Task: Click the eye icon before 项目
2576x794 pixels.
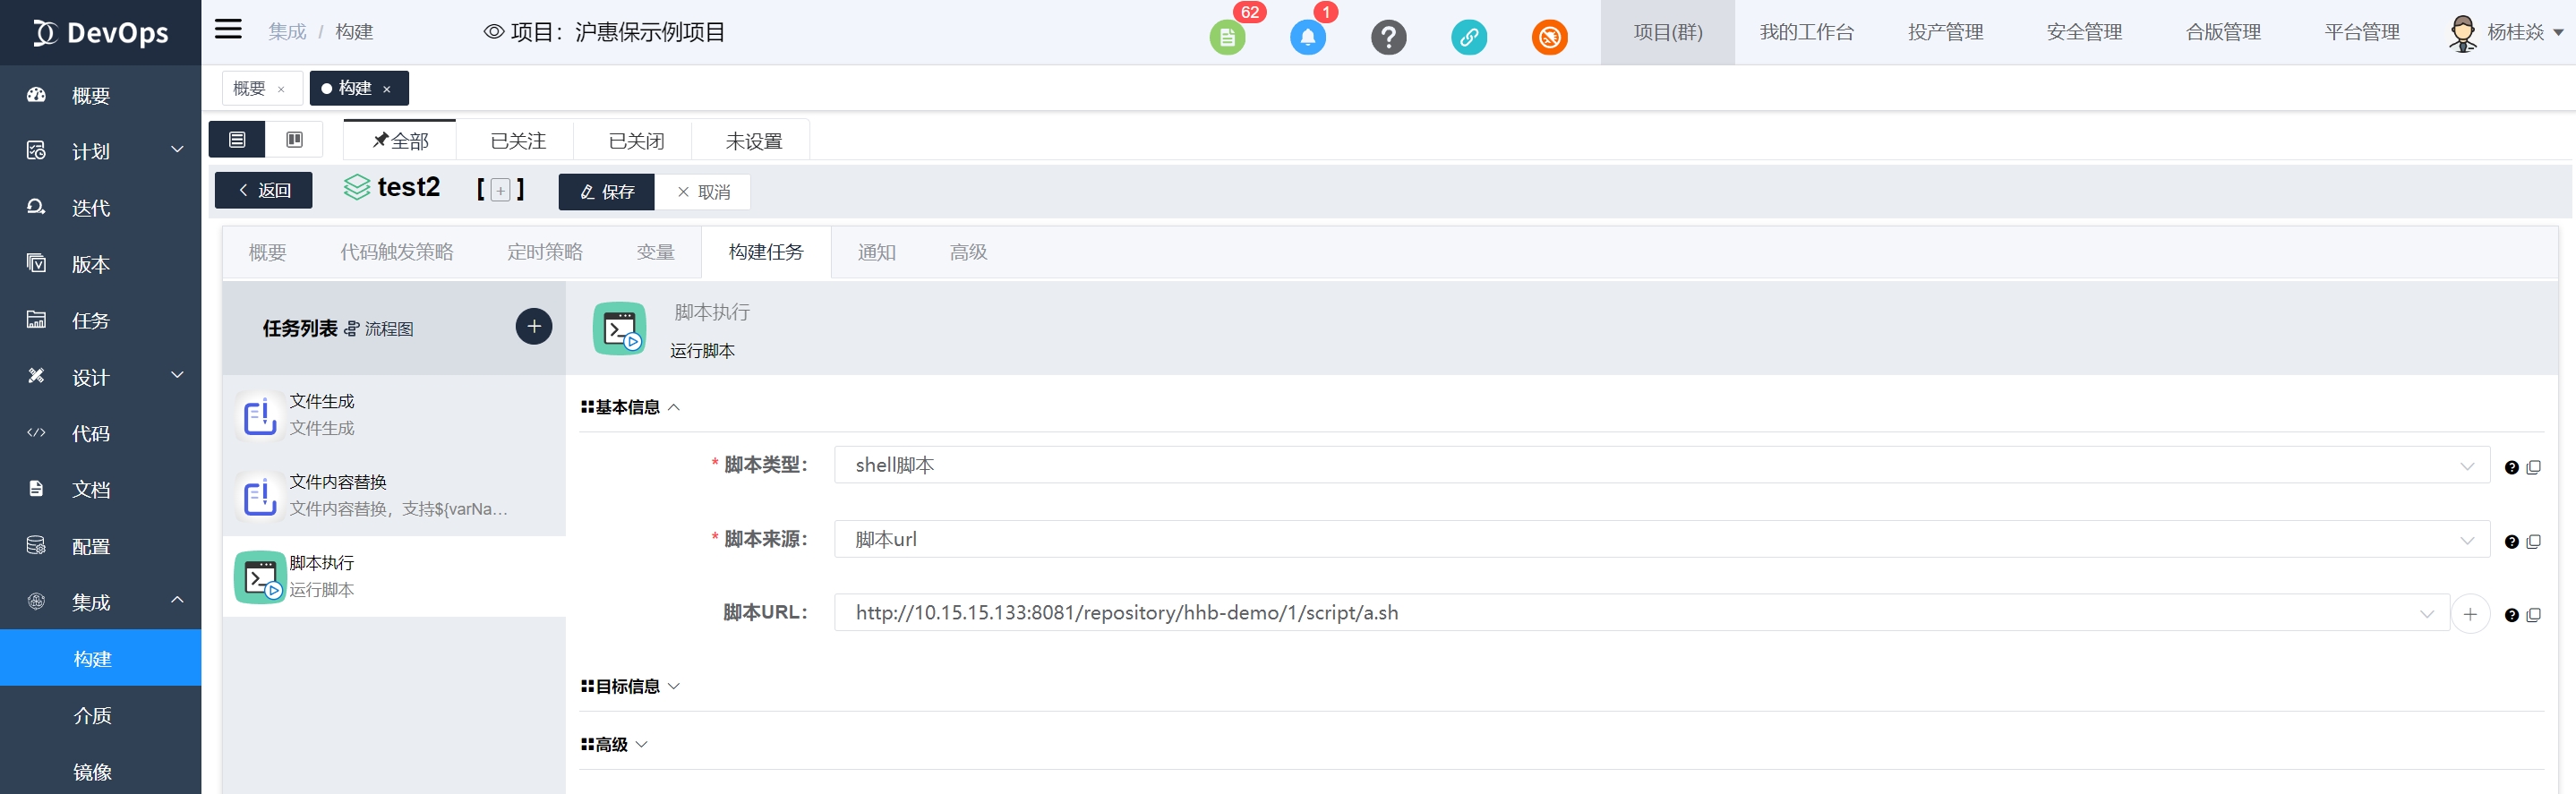Action: [x=493, y=32]
